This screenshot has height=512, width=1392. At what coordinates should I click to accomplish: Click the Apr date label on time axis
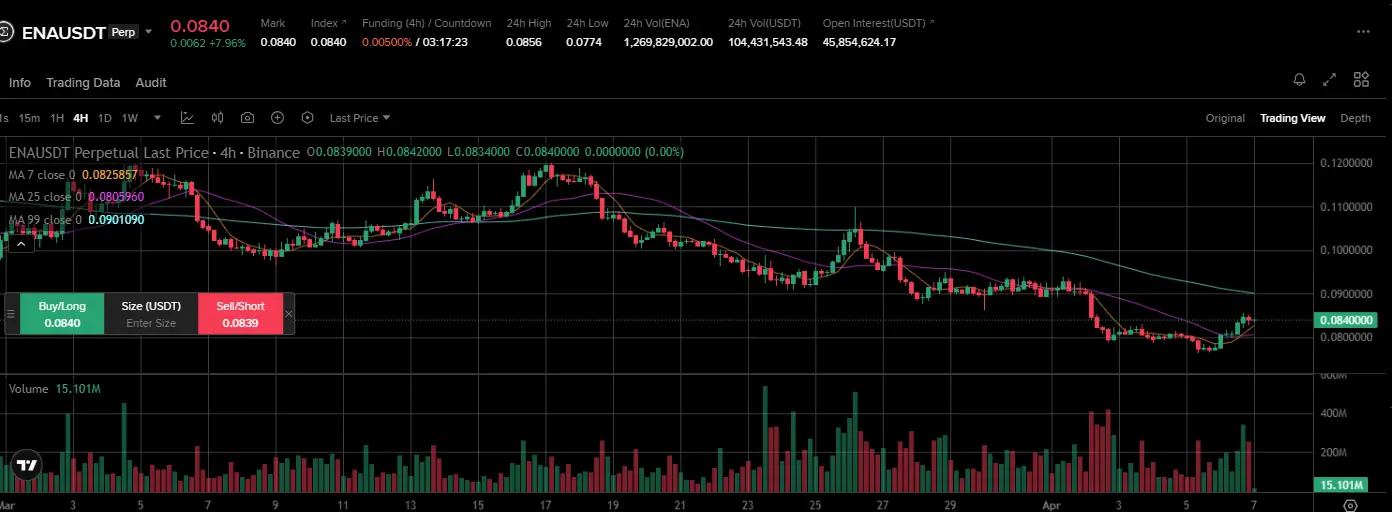(1051, 507)
